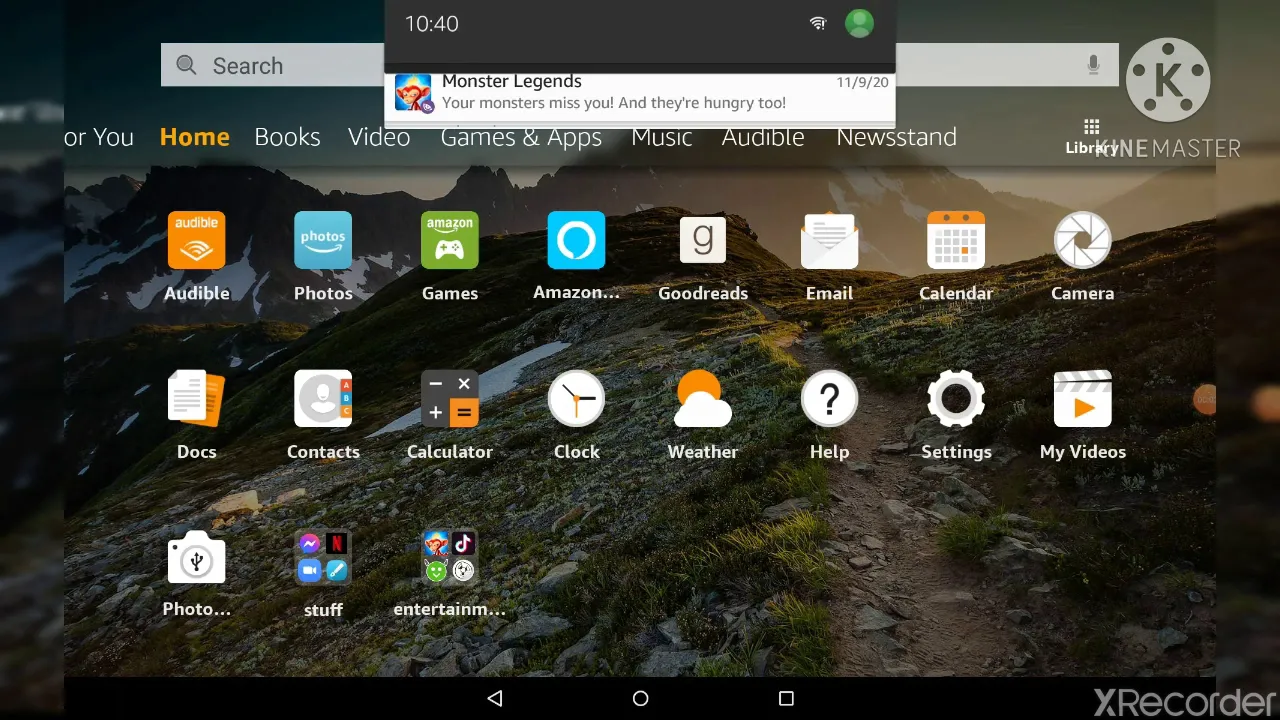The width and height of the screenshot is (1280, 720).
Task: Open the Clock app
Action: (x=576, y=398)
